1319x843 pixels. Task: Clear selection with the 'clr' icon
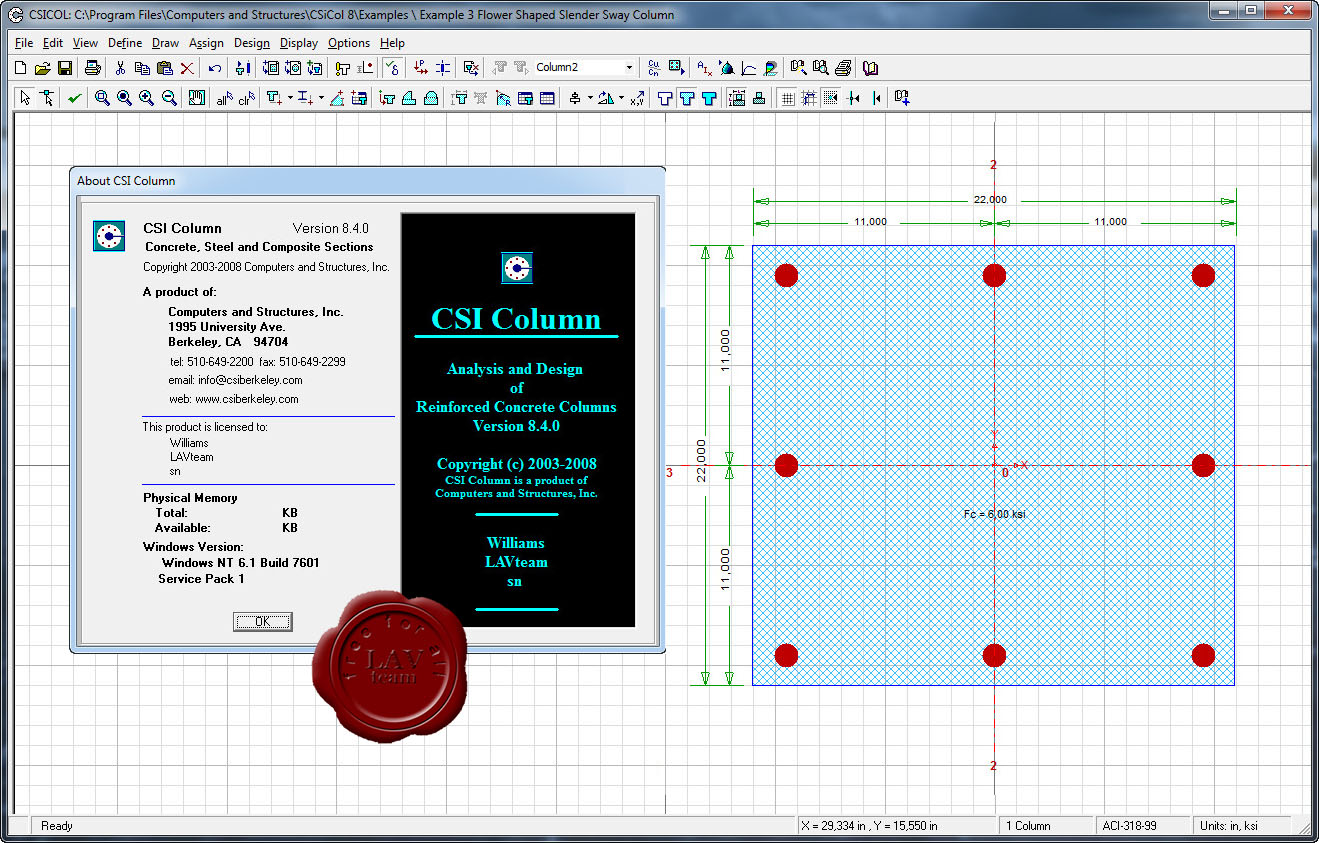pyautogui.click(x=246, y=98)
